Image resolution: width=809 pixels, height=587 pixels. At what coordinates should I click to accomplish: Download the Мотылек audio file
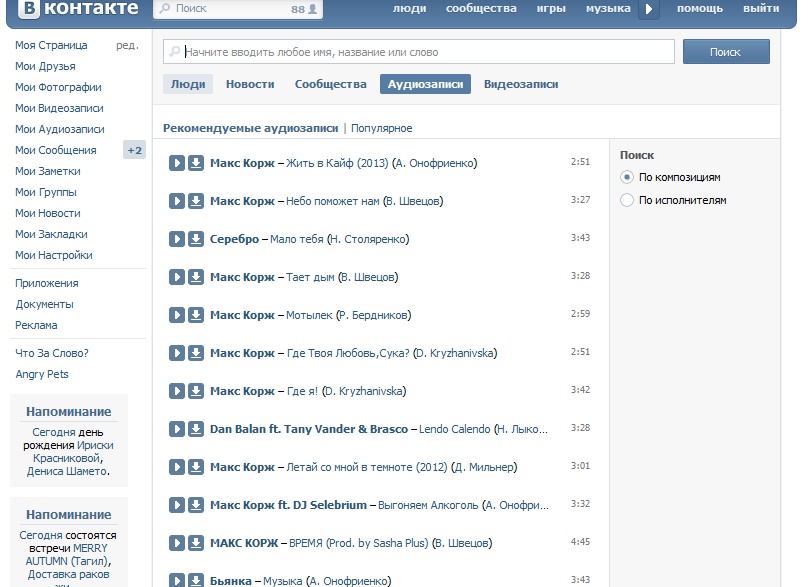(x=196, y=315)
